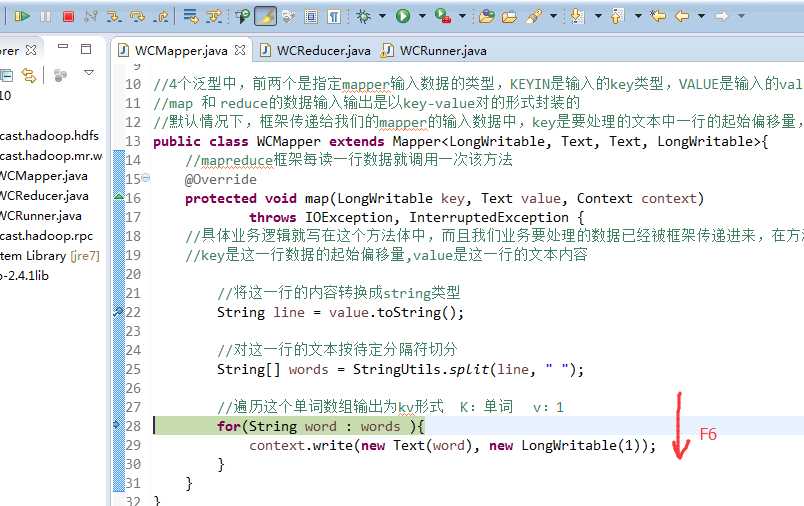Switch to the WCRunner.java editor tab
This screenshot has height=506, width=804.
click(x=435, y=50)
